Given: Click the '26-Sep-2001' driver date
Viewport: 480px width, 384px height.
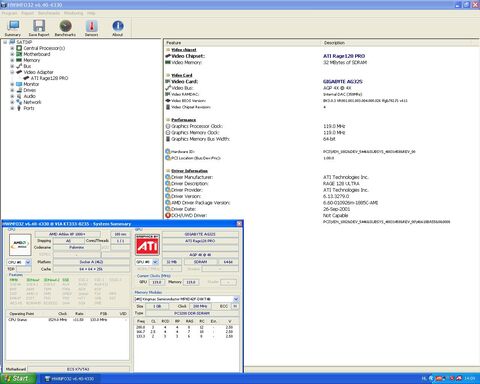Looking at the screenshot, I should pyautogui.click(x=336, y=209).
